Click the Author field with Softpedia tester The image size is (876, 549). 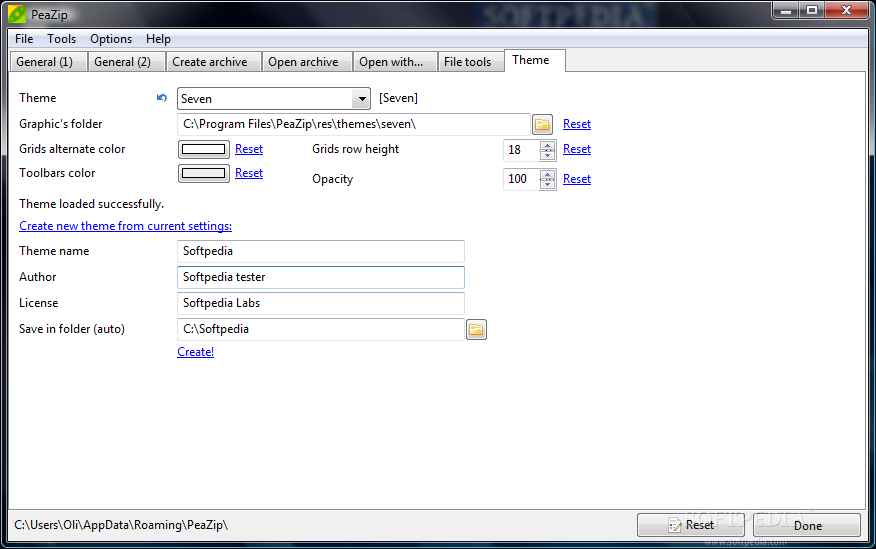click(x=321, y=278)
